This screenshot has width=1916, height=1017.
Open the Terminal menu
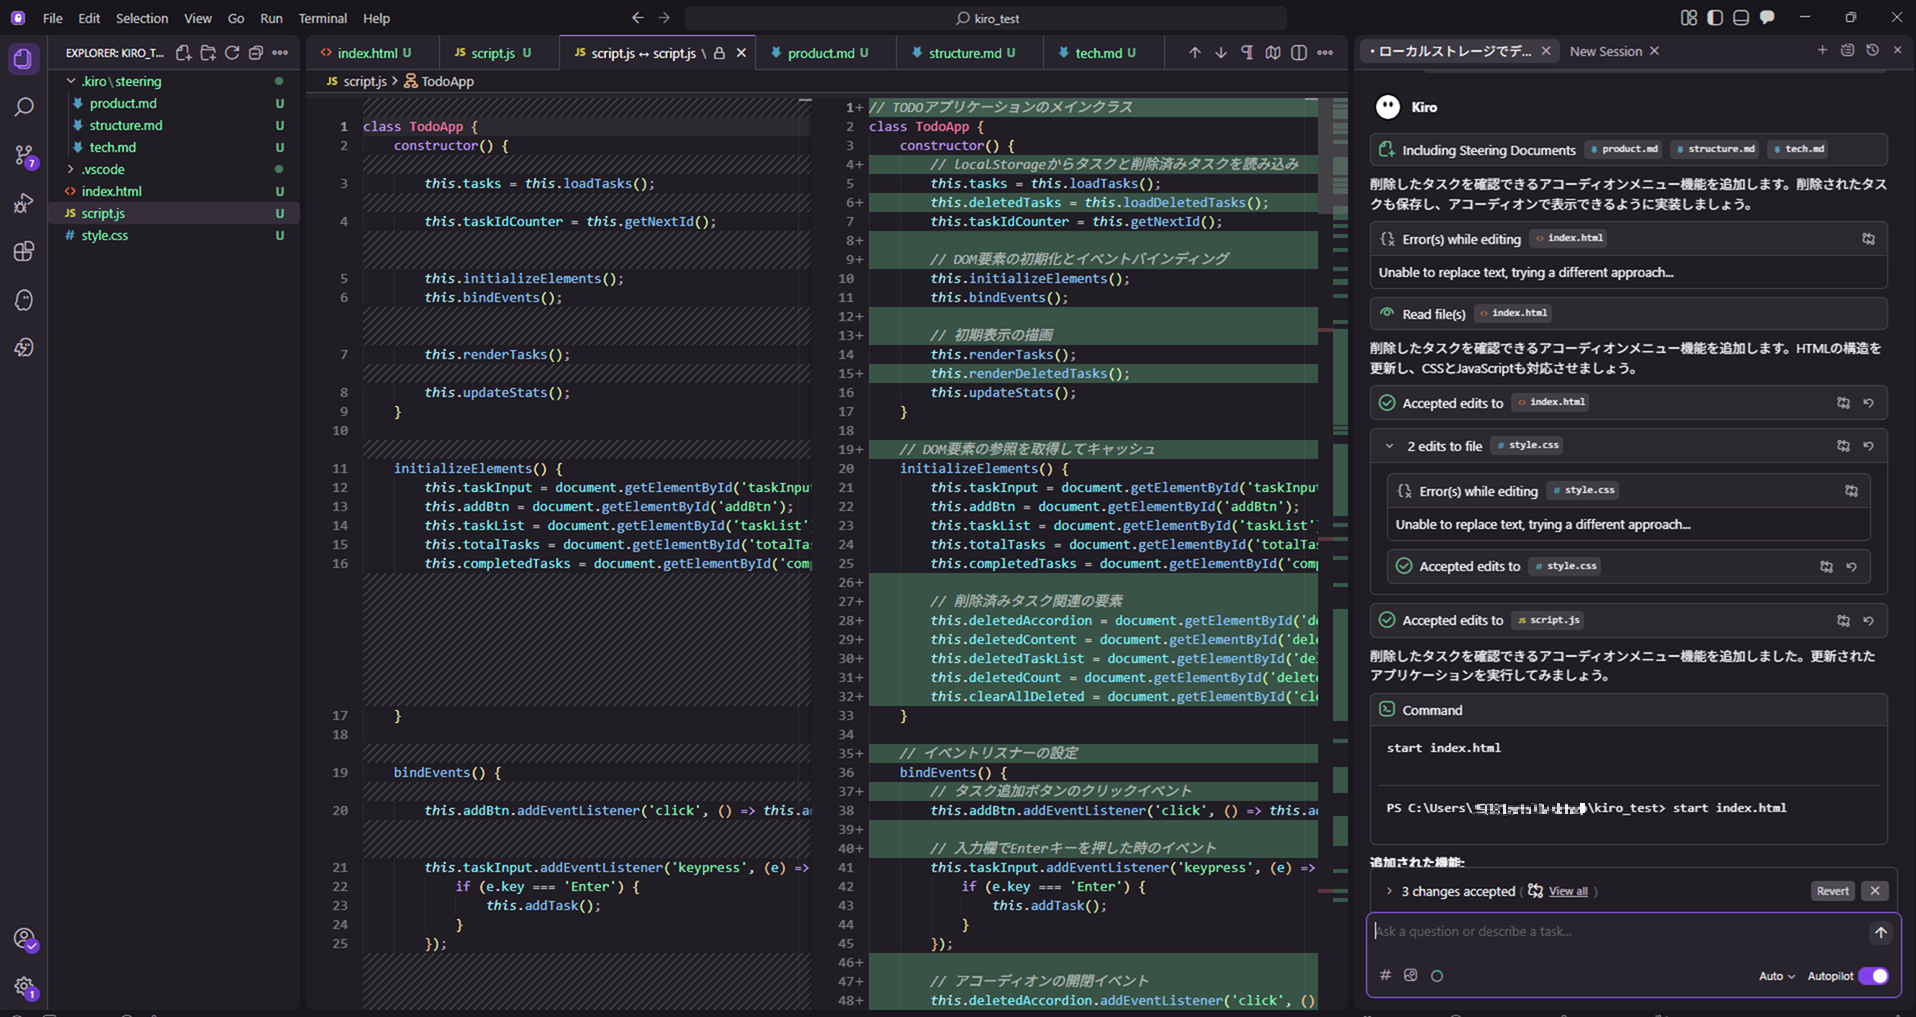point(322,18)
